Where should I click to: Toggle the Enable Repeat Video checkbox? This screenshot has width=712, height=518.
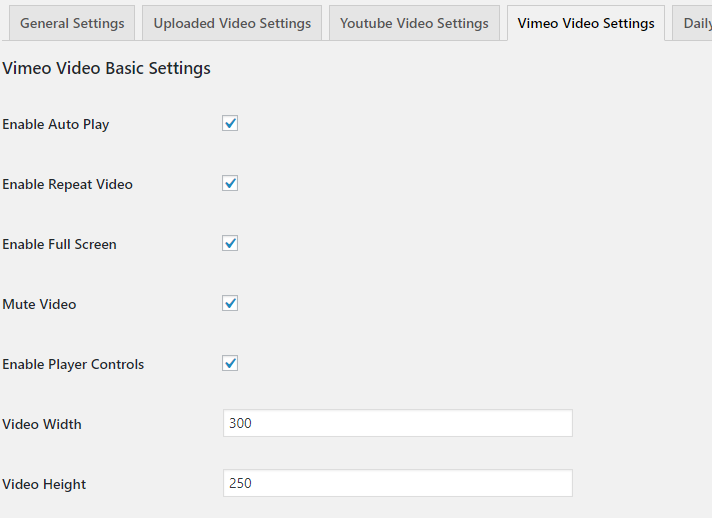[x=230, y=184]
